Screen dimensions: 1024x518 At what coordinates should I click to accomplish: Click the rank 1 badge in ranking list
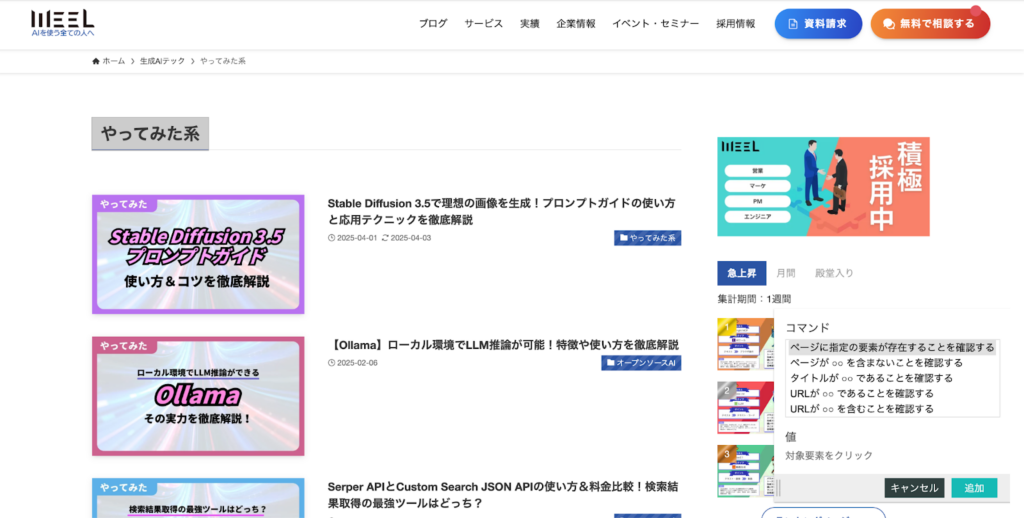[726, 327]
